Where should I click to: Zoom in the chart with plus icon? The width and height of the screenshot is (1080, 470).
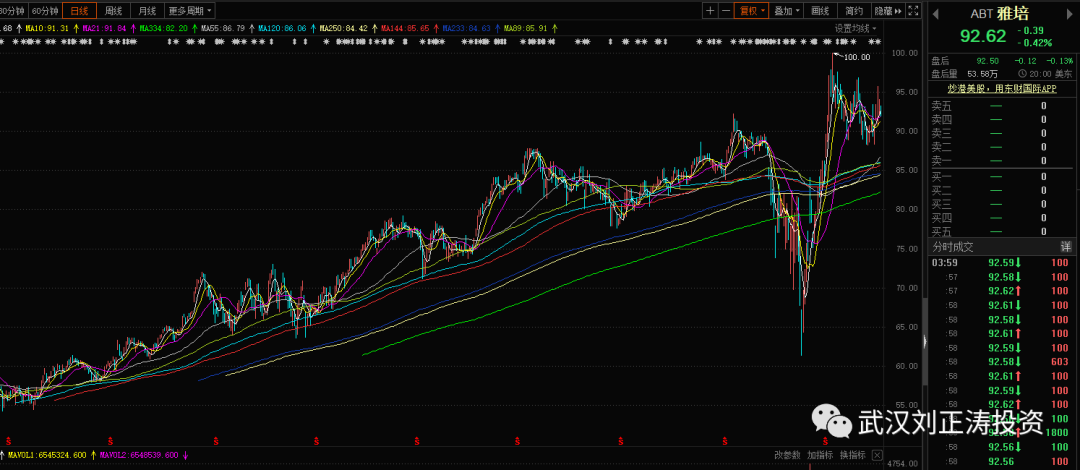709,10
